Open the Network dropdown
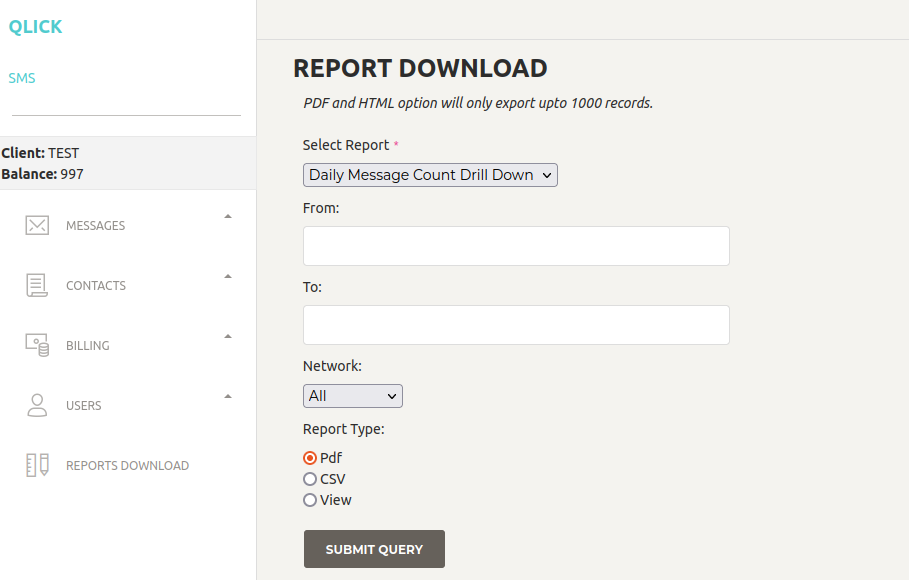This screenshot has height=580, width=909. pos(352,396)
